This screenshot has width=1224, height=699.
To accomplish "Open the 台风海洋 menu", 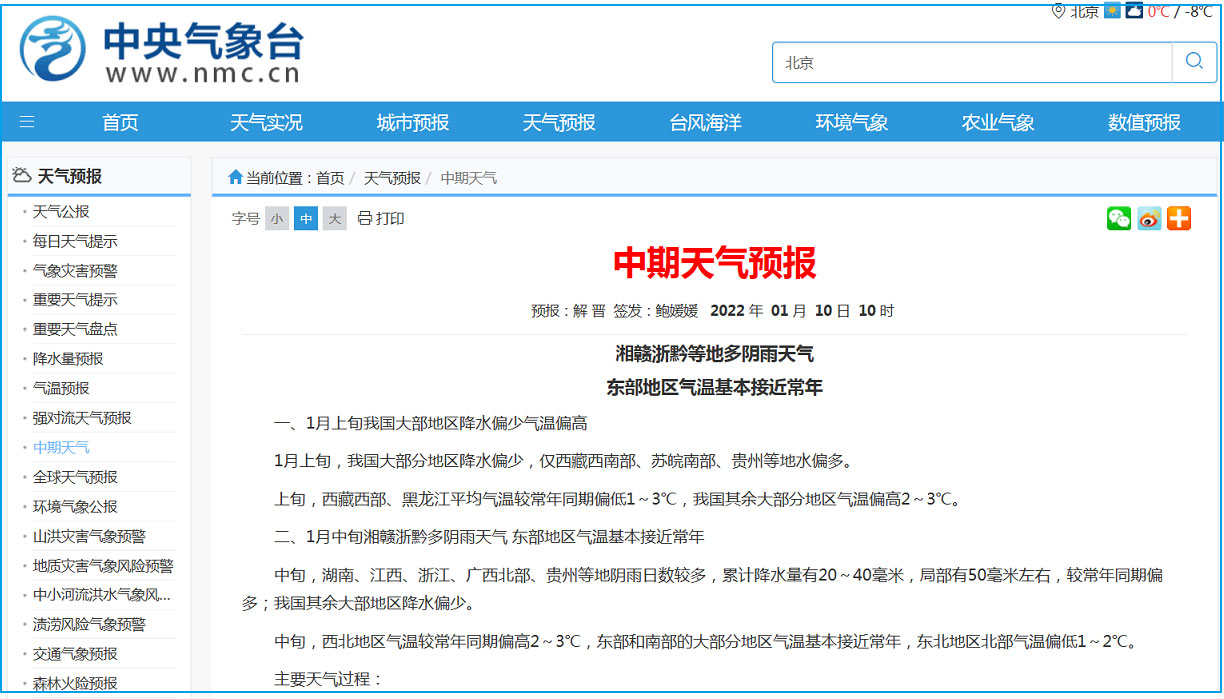I will pyautogui.click(x=705, y=122).
